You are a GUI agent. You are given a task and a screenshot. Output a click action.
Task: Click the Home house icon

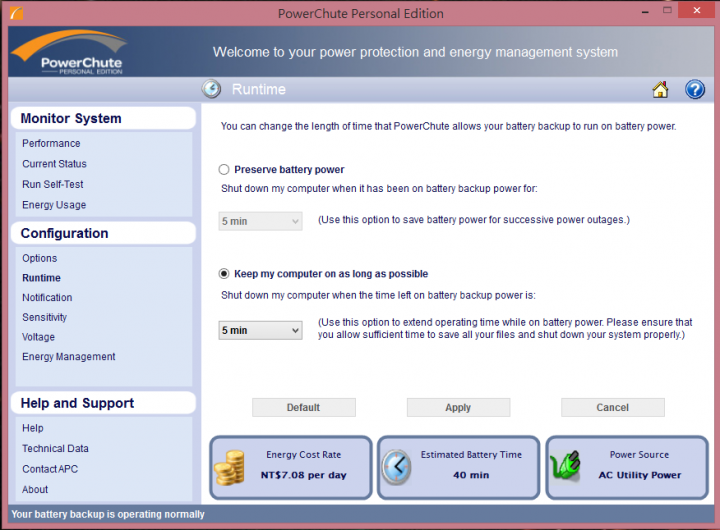(x=660, y=89)
